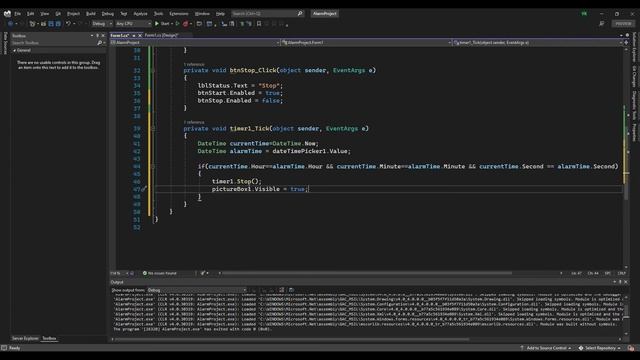The width and height of the screenshot is (640, 360).
Task: Click the Visual Studio logo icon
Action: 7,13
